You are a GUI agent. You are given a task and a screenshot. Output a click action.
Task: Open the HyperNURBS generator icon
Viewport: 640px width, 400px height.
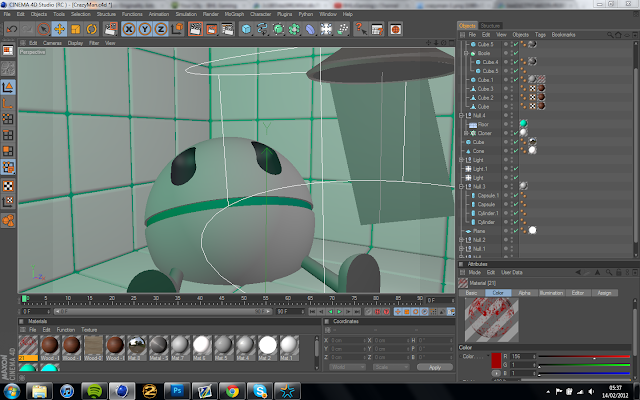278,29
